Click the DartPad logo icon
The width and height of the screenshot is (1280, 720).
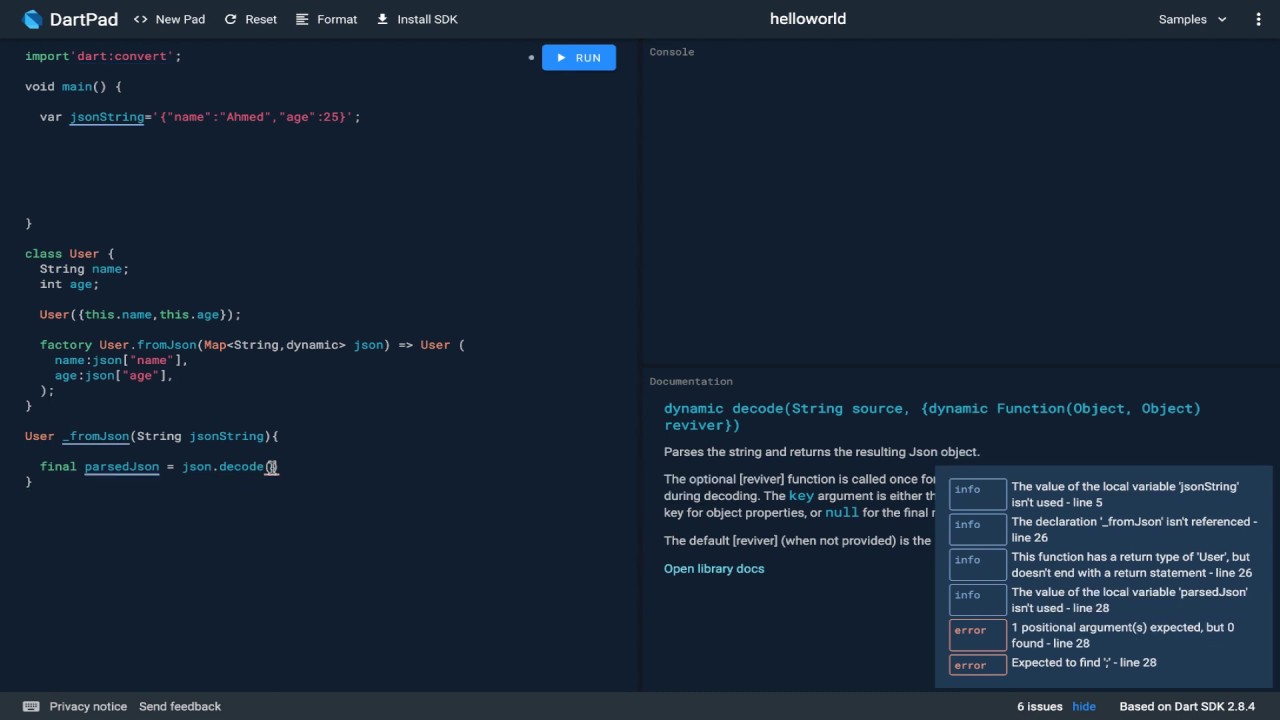click(x=32, y=19)
